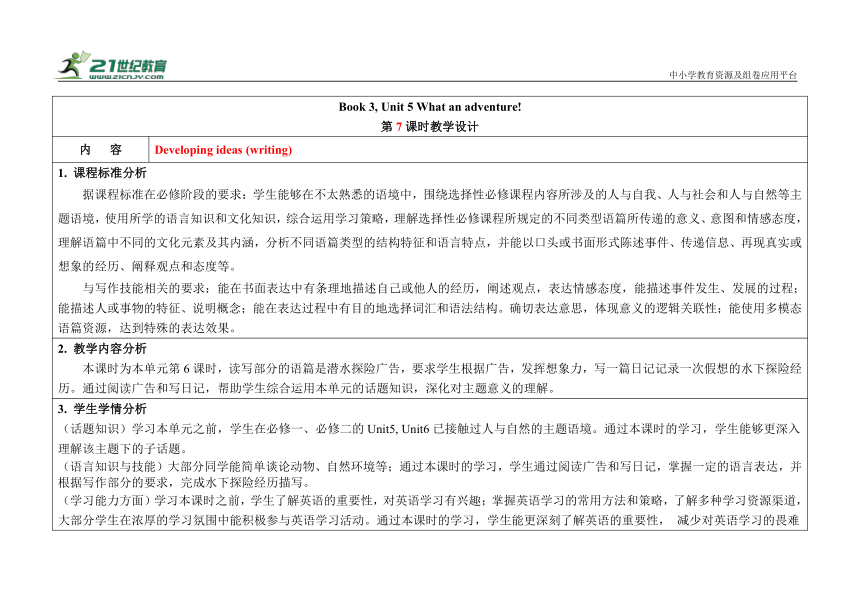Click the heading 3. 学生学情分析
The width and height of the screenshot is (860, 608).
(103, 409)
